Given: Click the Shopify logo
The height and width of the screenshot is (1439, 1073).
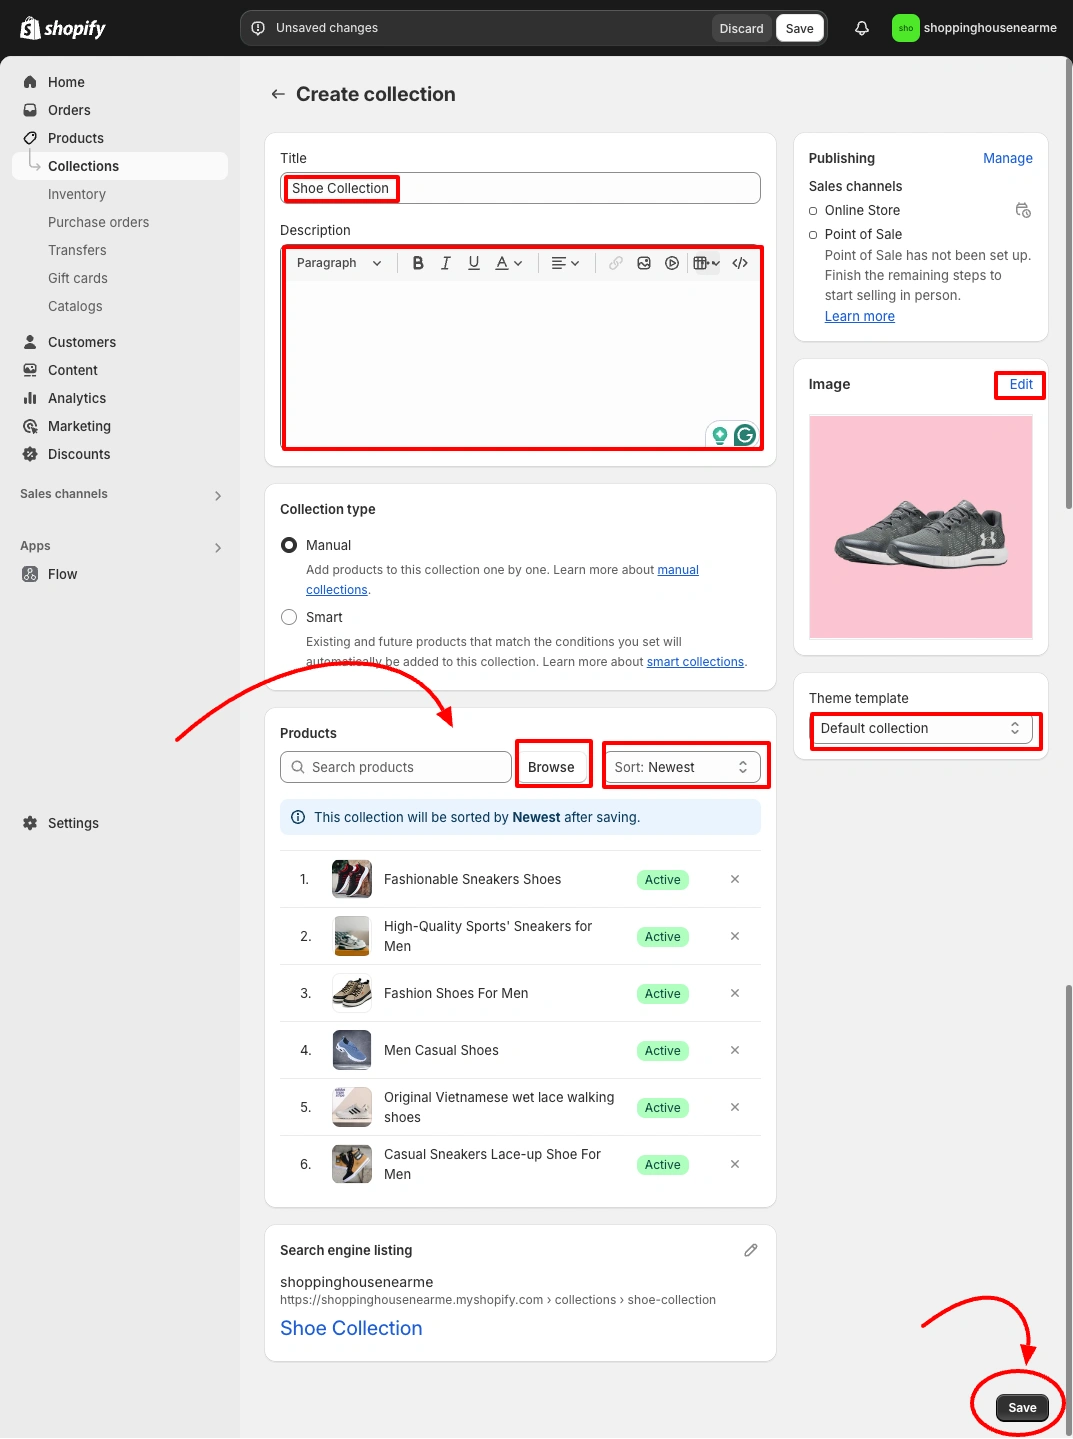Looking at the screenshot, I should [63, 28].
